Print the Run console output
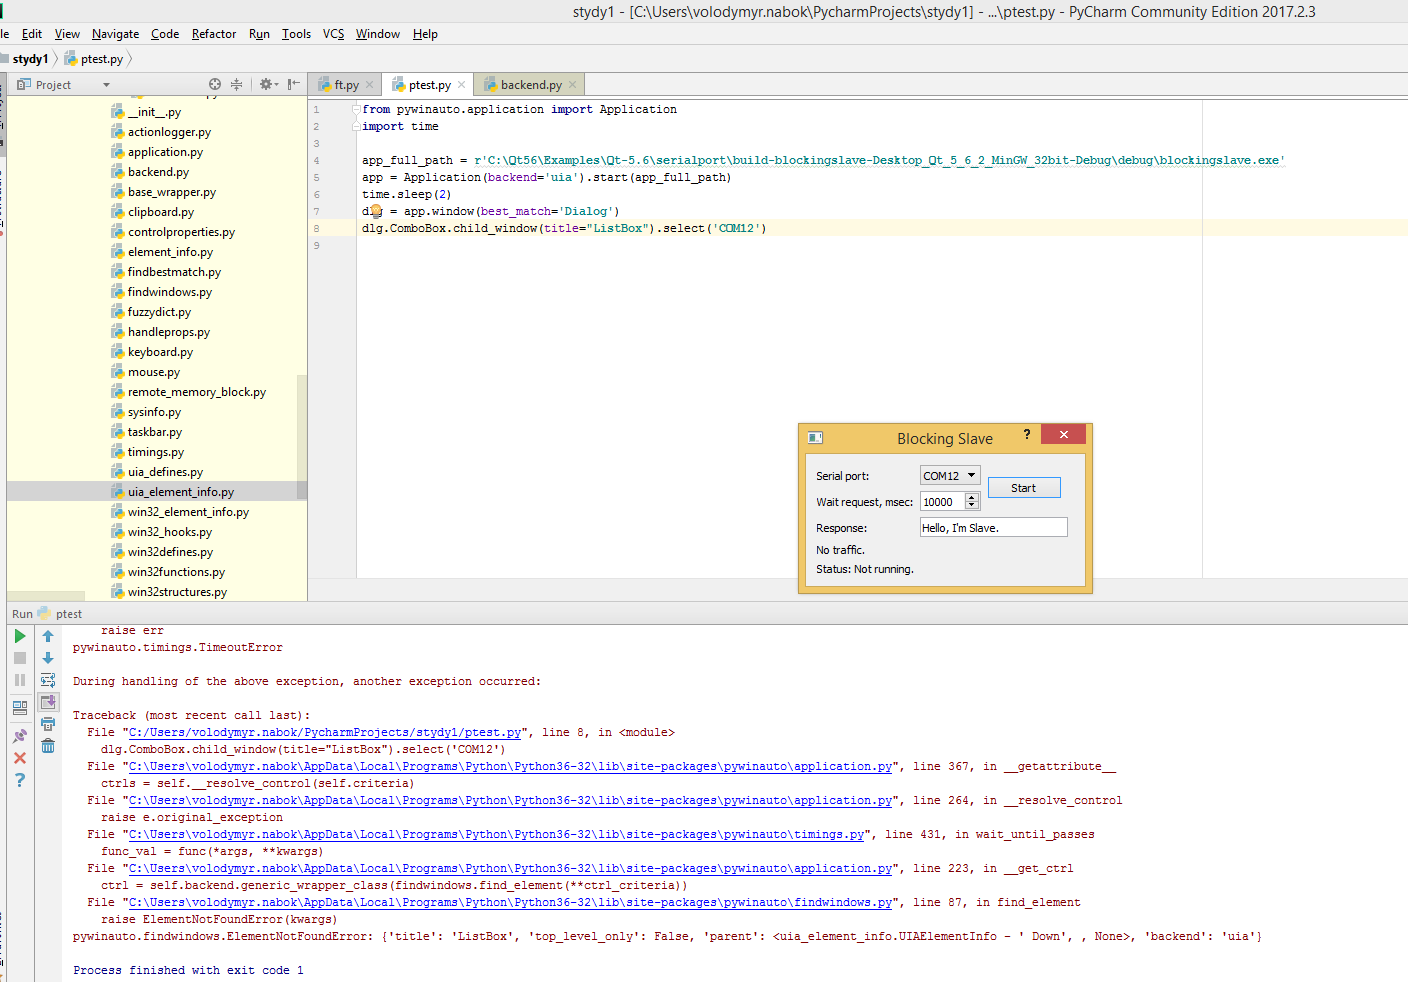1408x982 pixels. click(47, 723)
